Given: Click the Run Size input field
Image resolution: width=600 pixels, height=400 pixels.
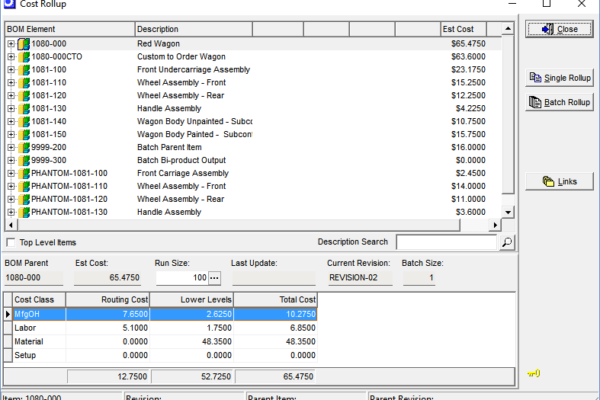Looking at the screenshot, I should [182, 278].
